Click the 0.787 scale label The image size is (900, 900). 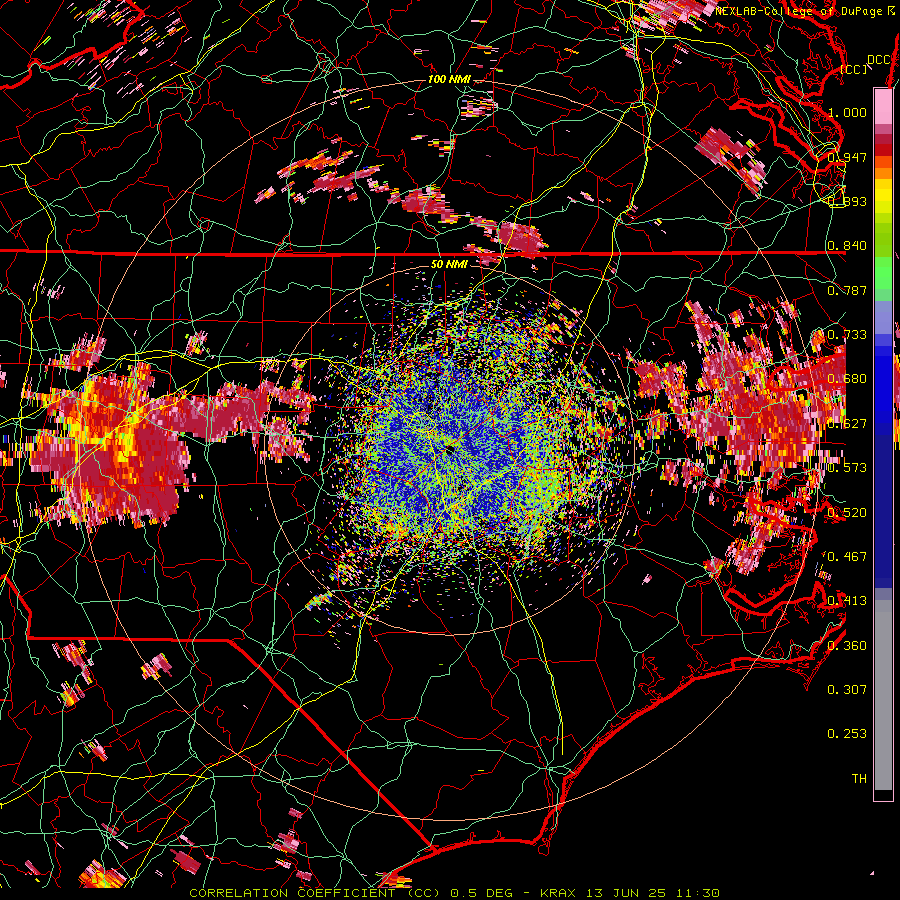pos(847,290)
